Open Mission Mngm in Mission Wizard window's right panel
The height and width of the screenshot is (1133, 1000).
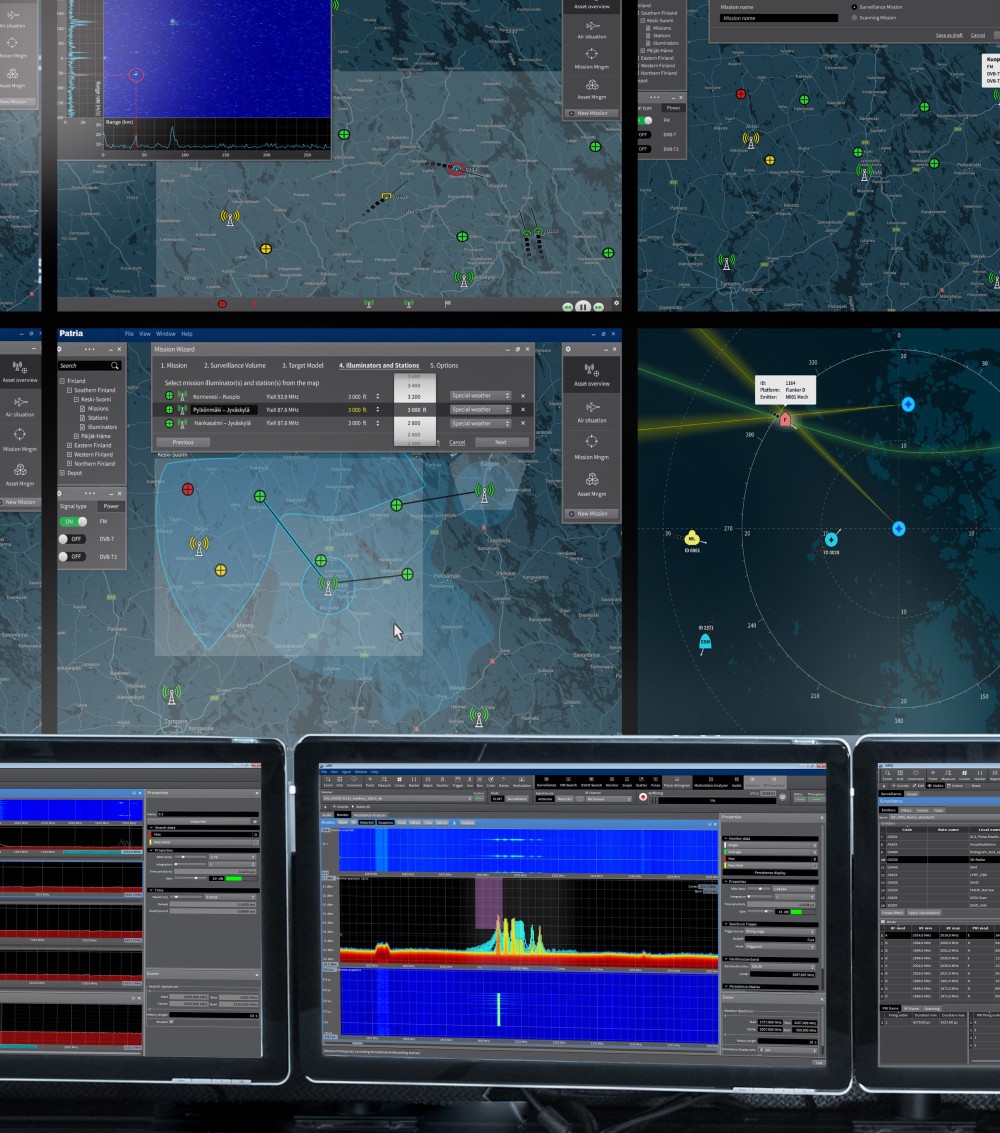592,447
